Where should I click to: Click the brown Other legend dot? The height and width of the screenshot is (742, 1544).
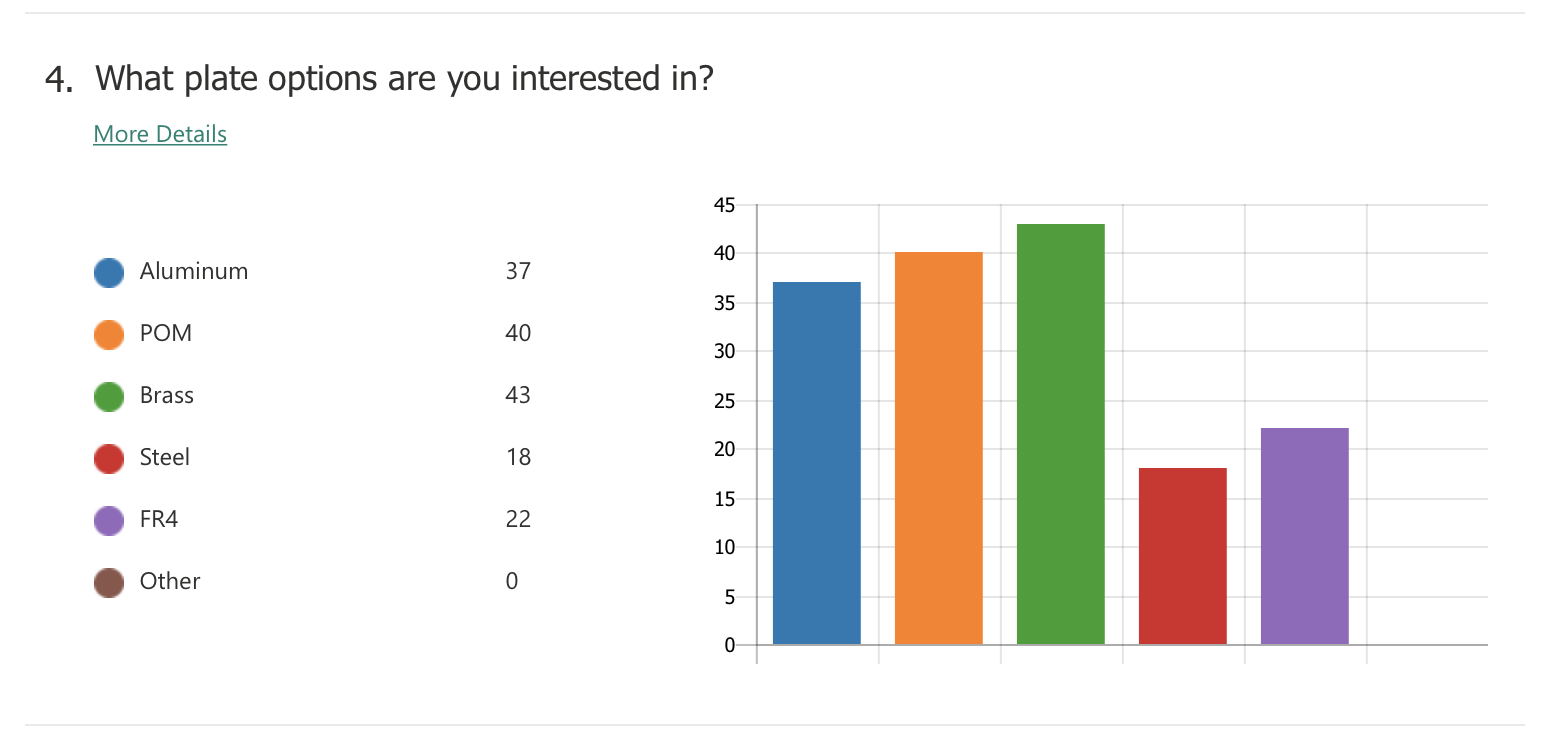108,582
